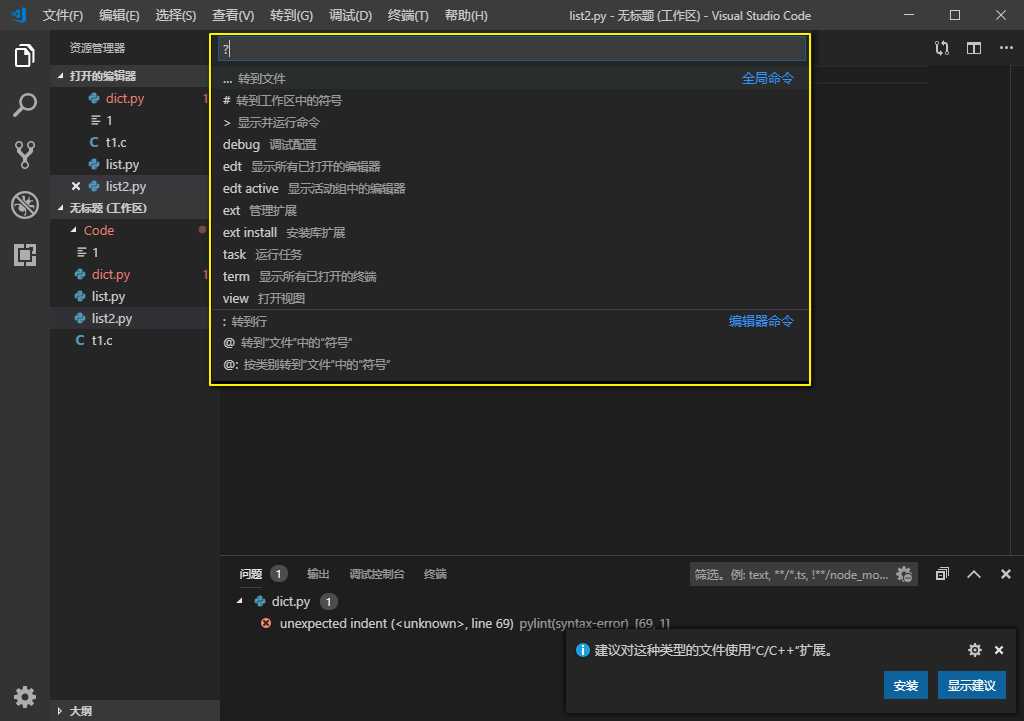Open the editor More Actions ellipsis
Screen dimensions: 1024x721
click(1006, 48)
